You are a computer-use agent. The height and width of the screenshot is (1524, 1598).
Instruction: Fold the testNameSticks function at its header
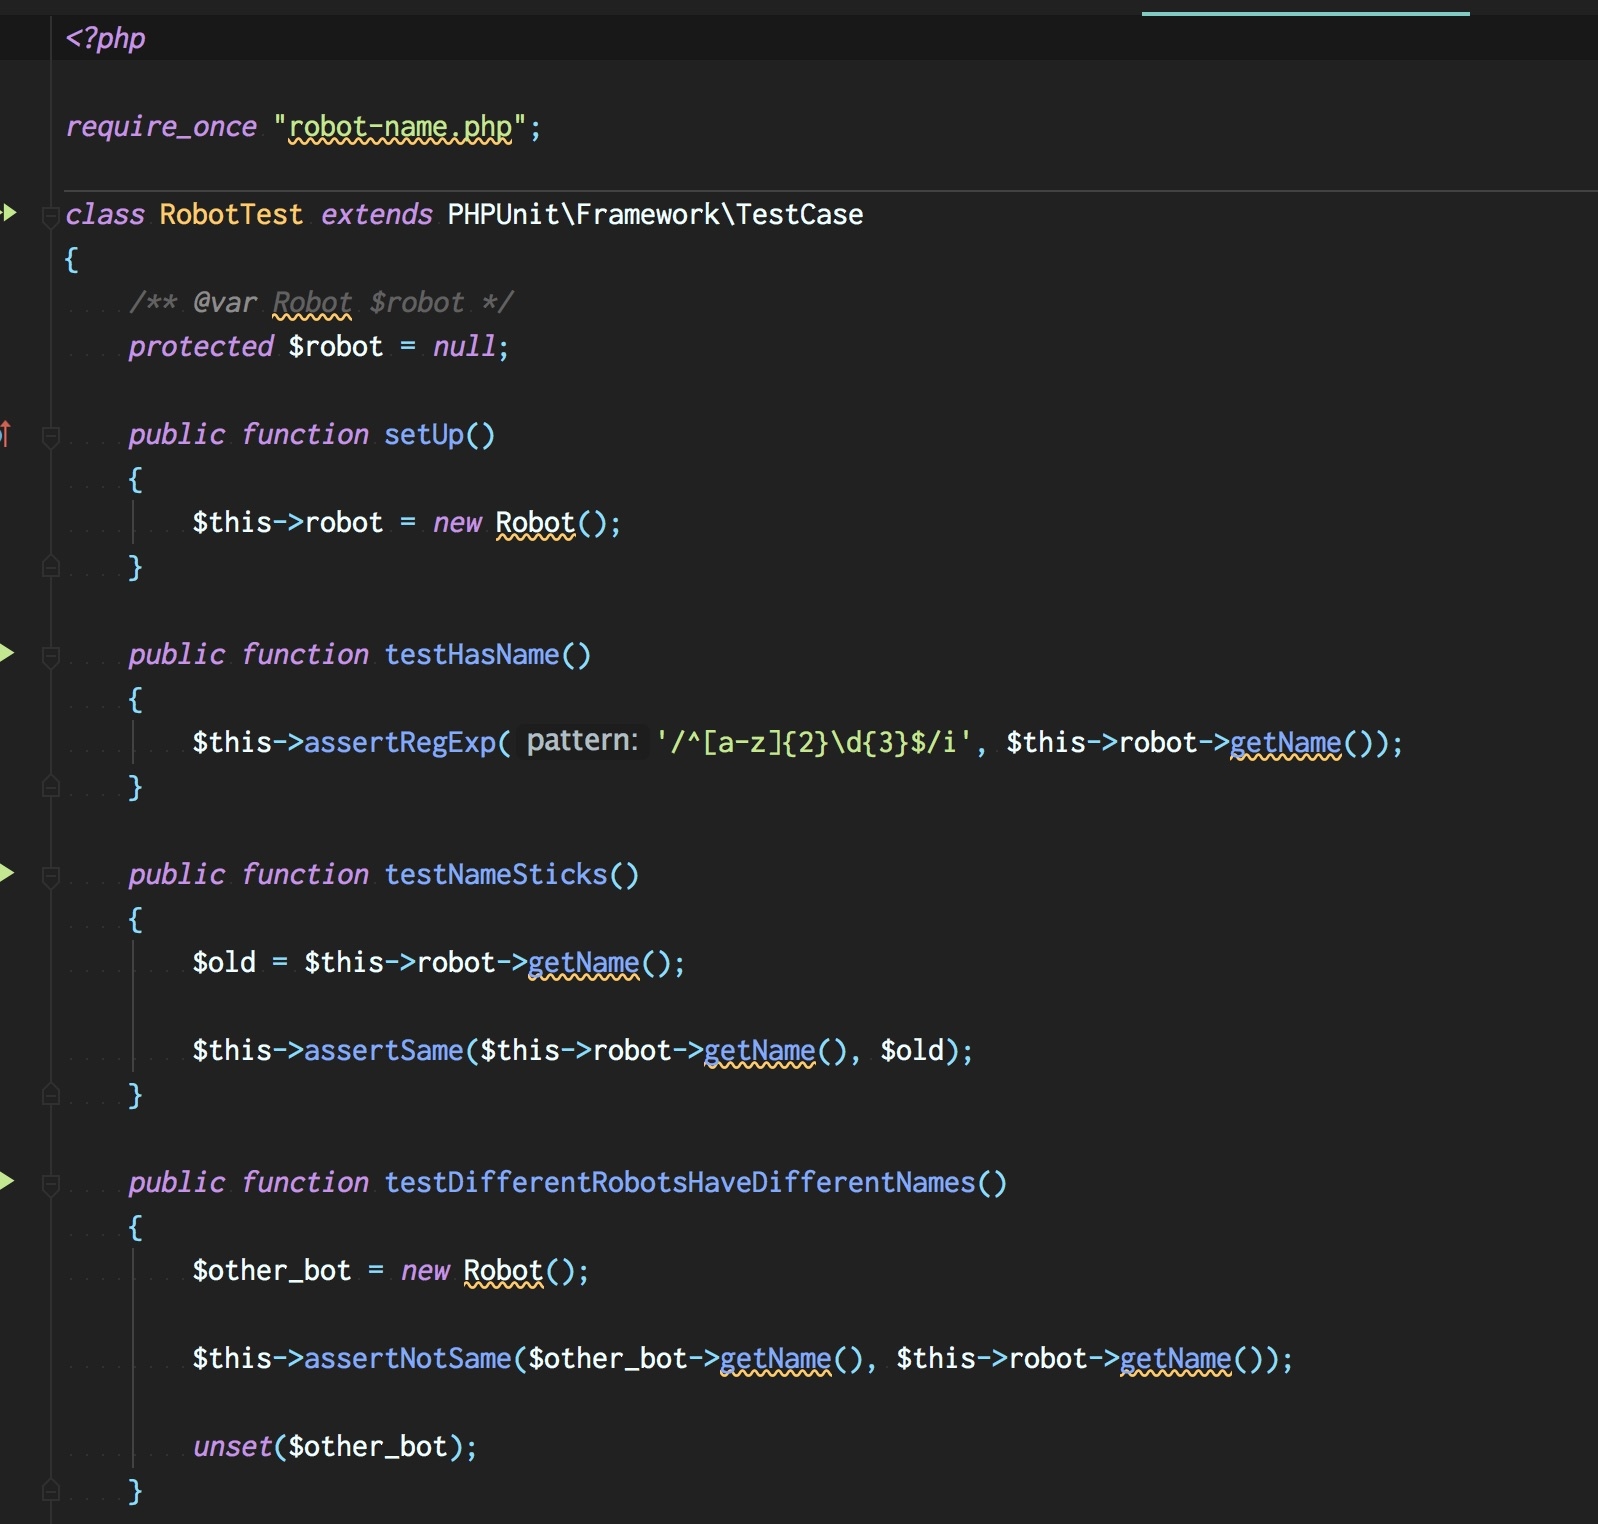tap(50, 876)
